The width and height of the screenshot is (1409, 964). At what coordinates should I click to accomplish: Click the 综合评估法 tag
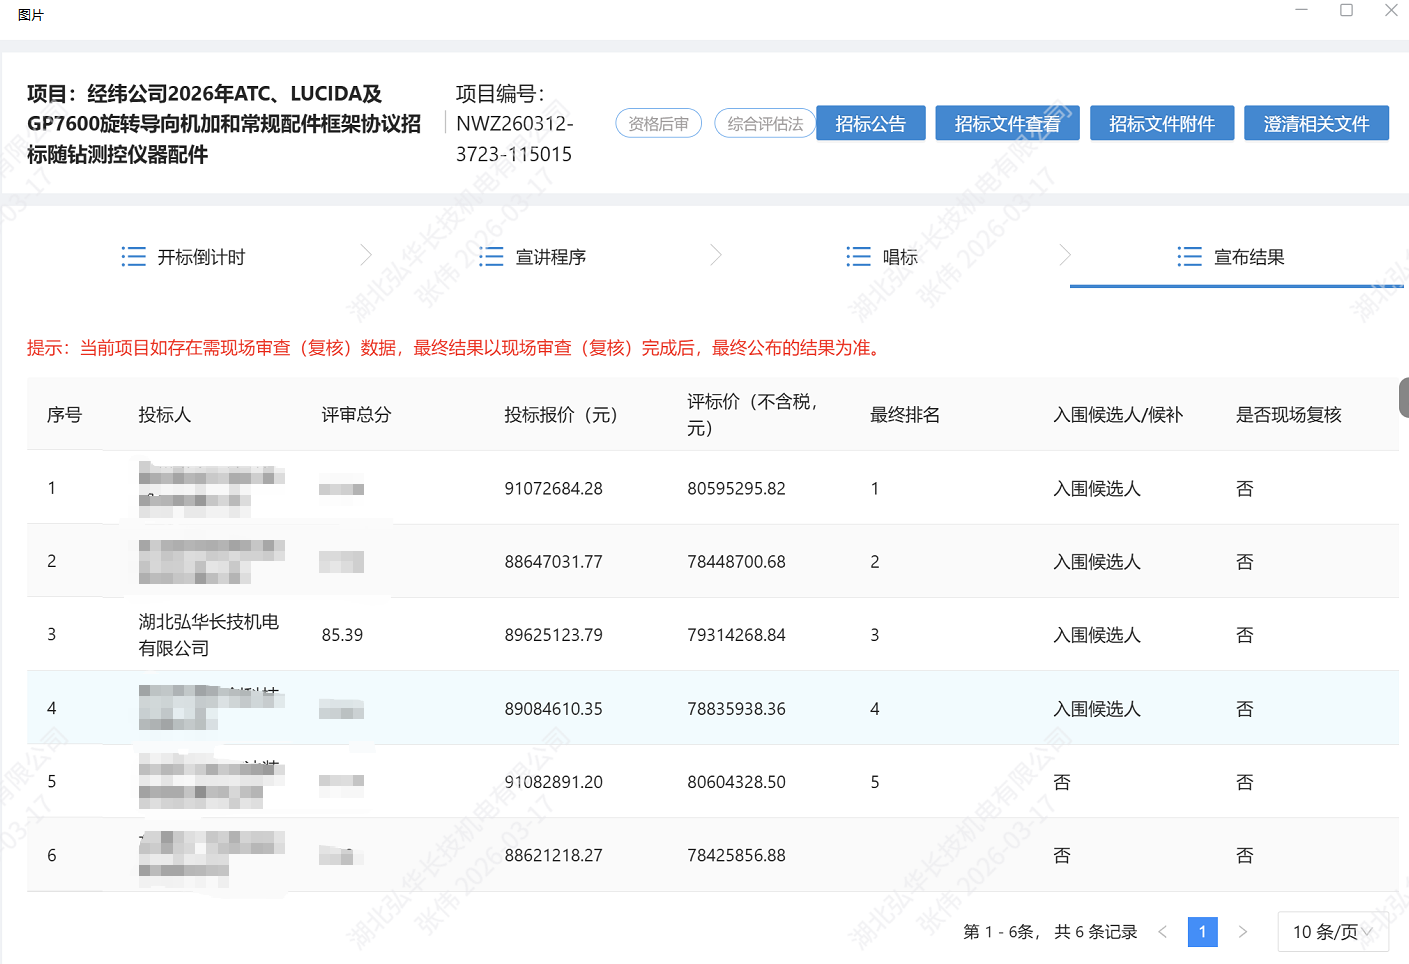tap(765, 124)
